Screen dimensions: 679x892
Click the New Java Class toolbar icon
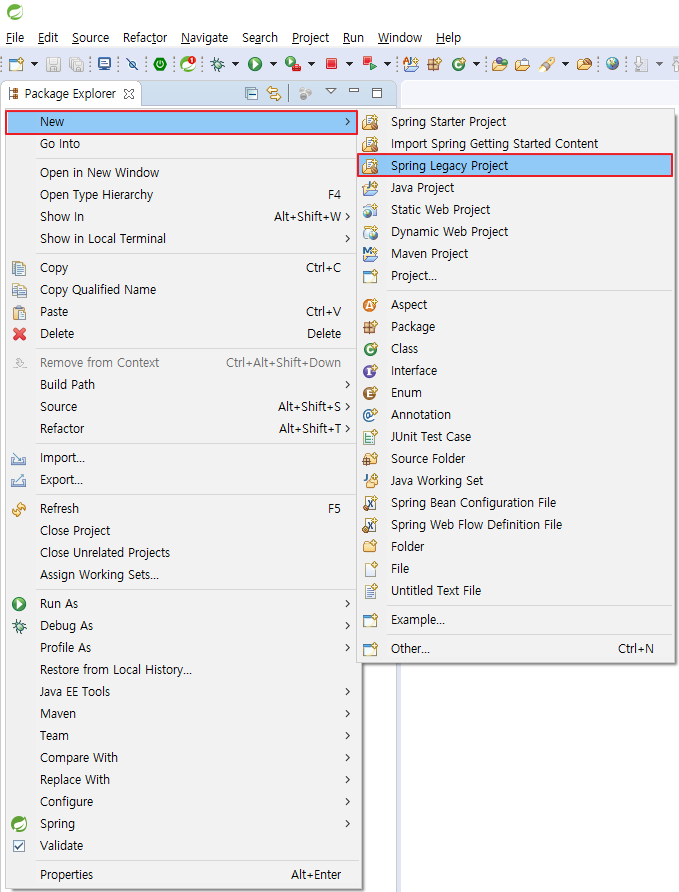tap(458, 64)
